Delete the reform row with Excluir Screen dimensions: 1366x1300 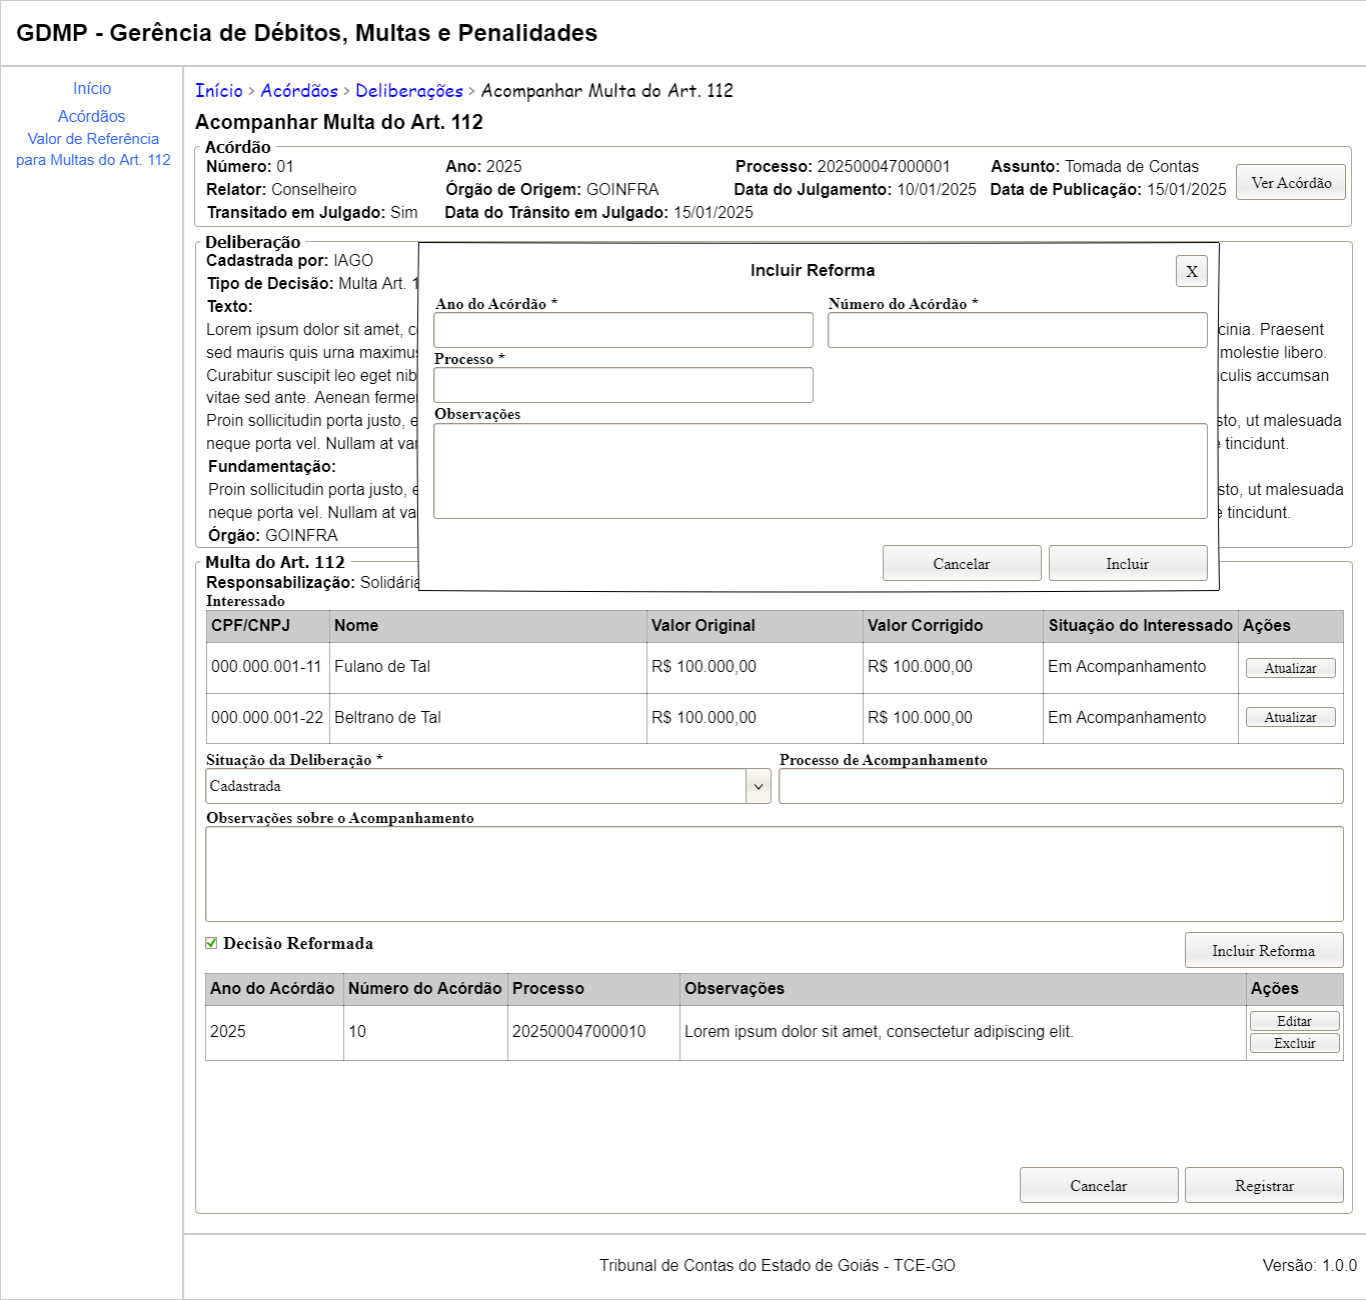(x=1294, y=1043)
